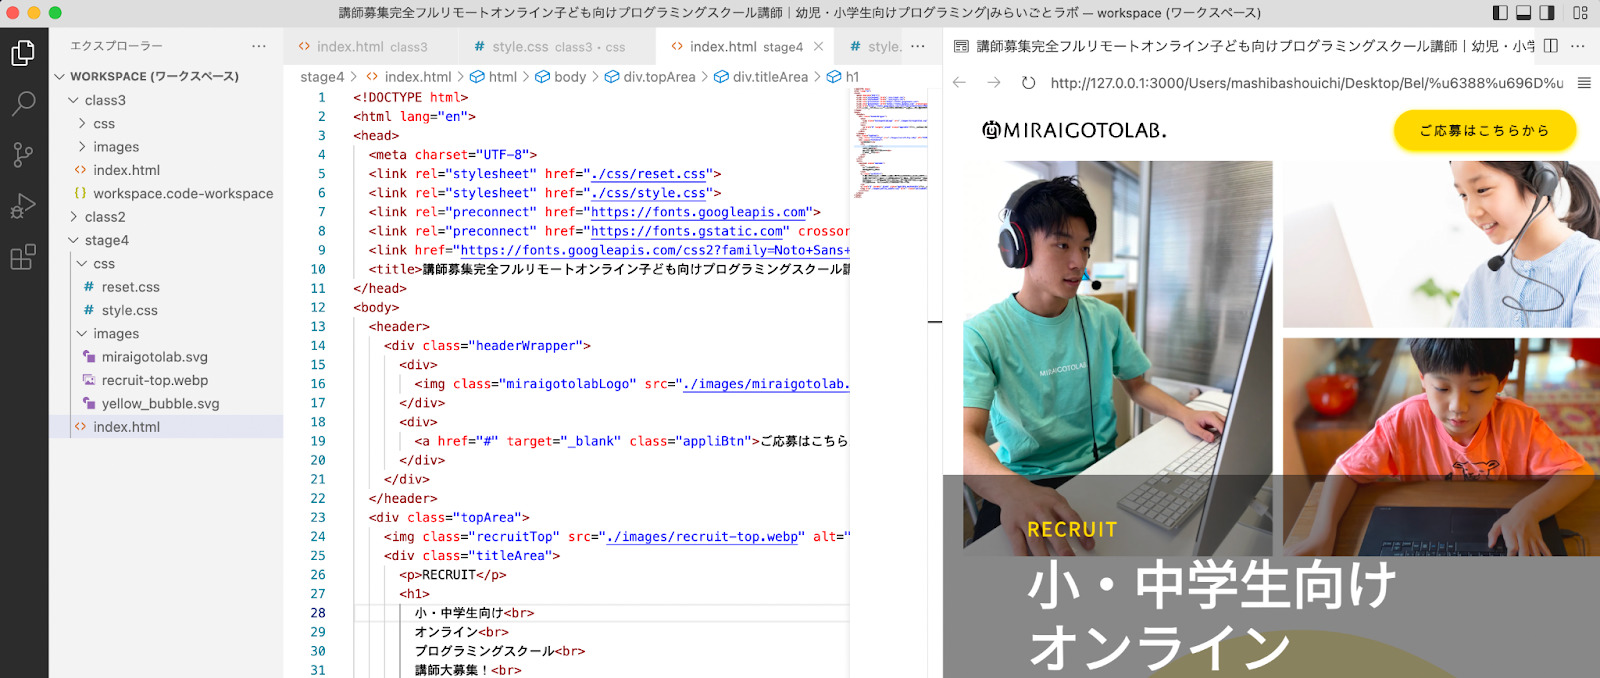The image size is (1600, 678).
Task: Open Explorer panel more actions menu
Action: tap(259, 46)
